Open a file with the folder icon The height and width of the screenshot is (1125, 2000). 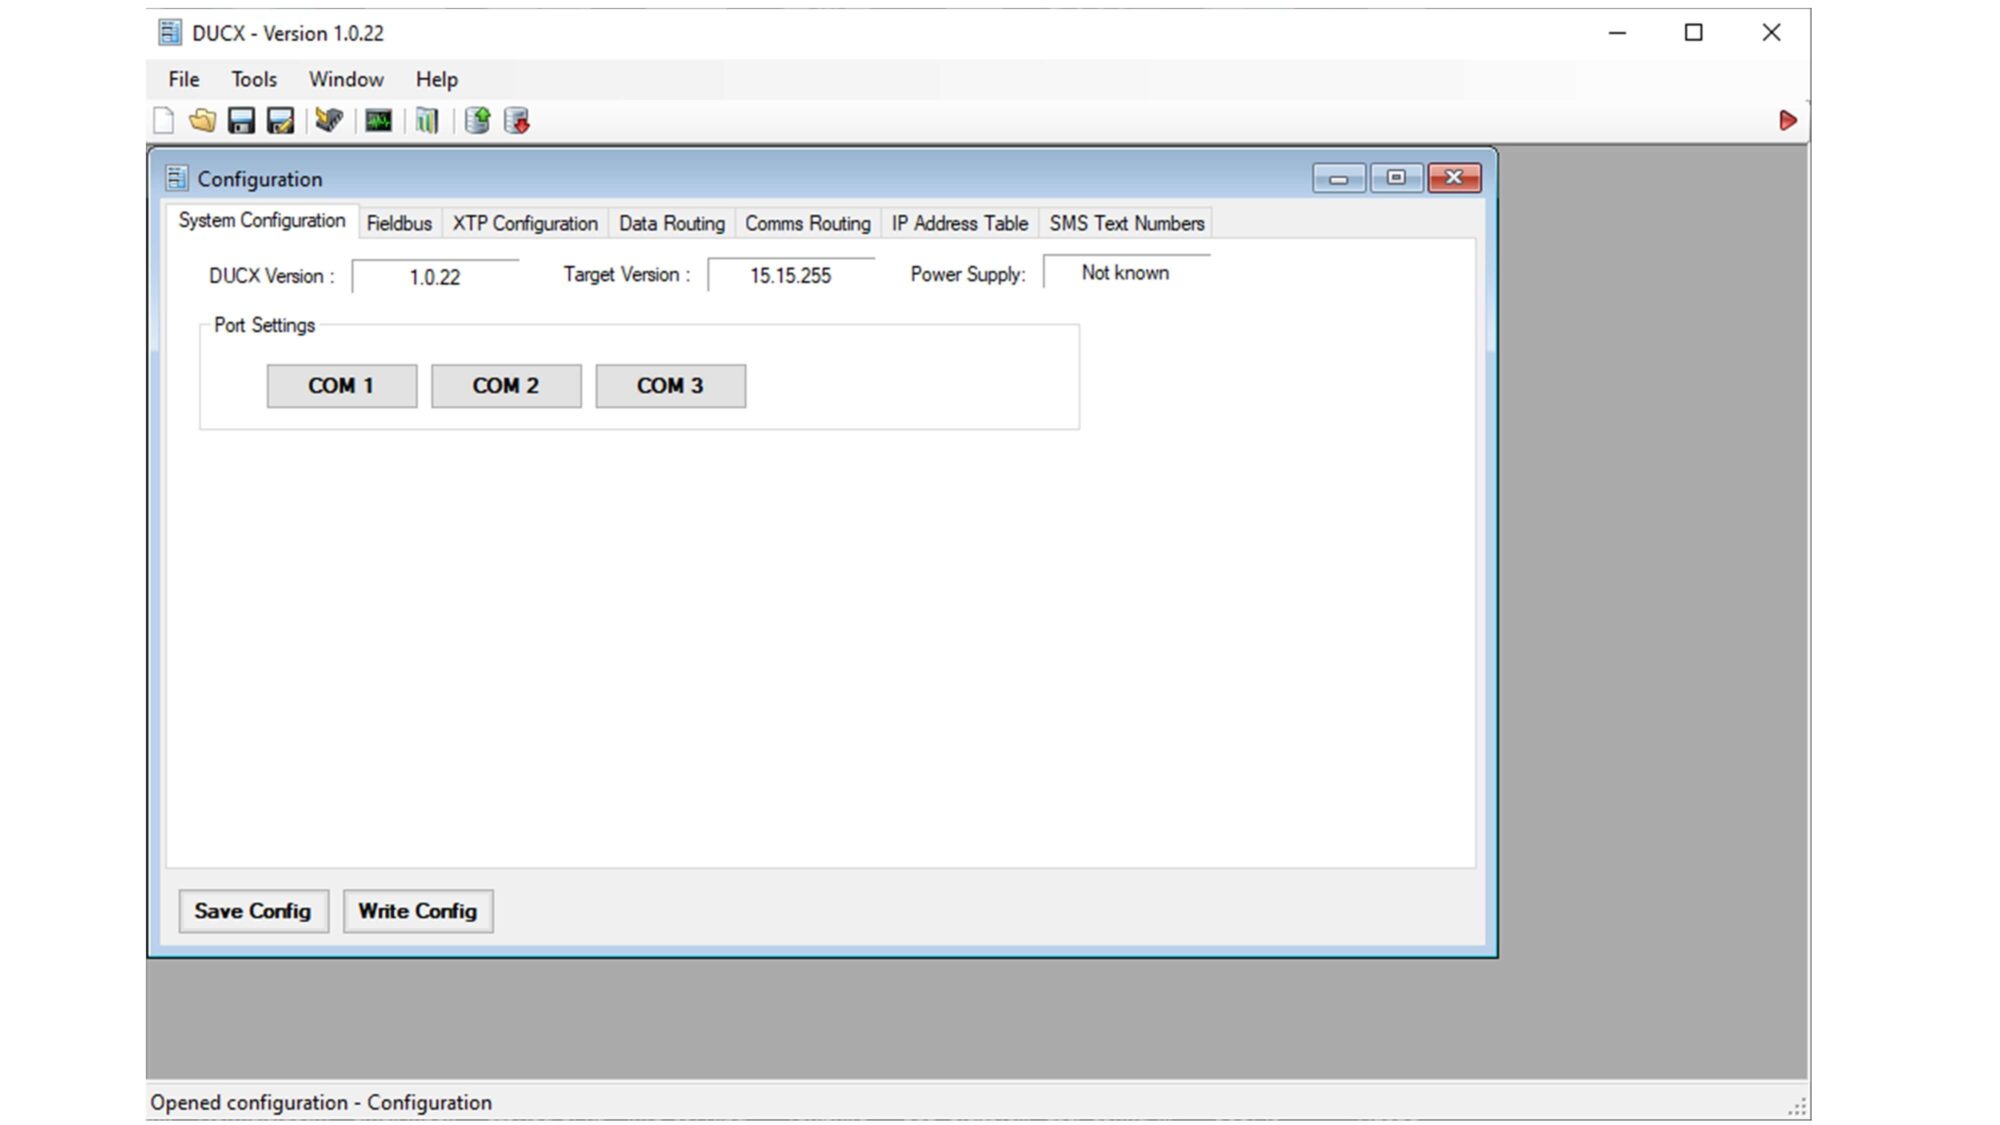[202, 121]
